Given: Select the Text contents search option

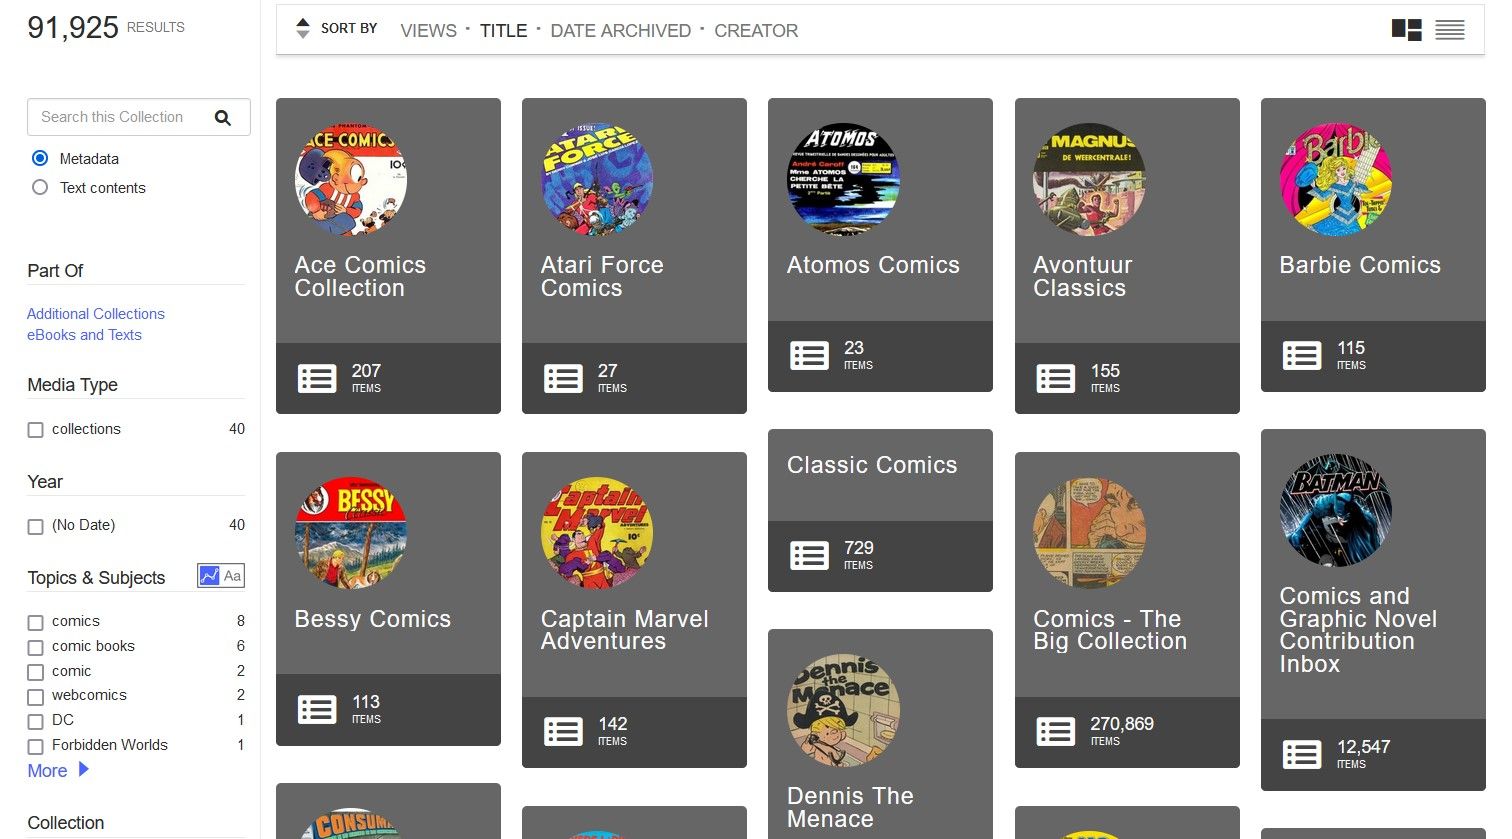Looking at the screenshot, I should pos(40,187).
